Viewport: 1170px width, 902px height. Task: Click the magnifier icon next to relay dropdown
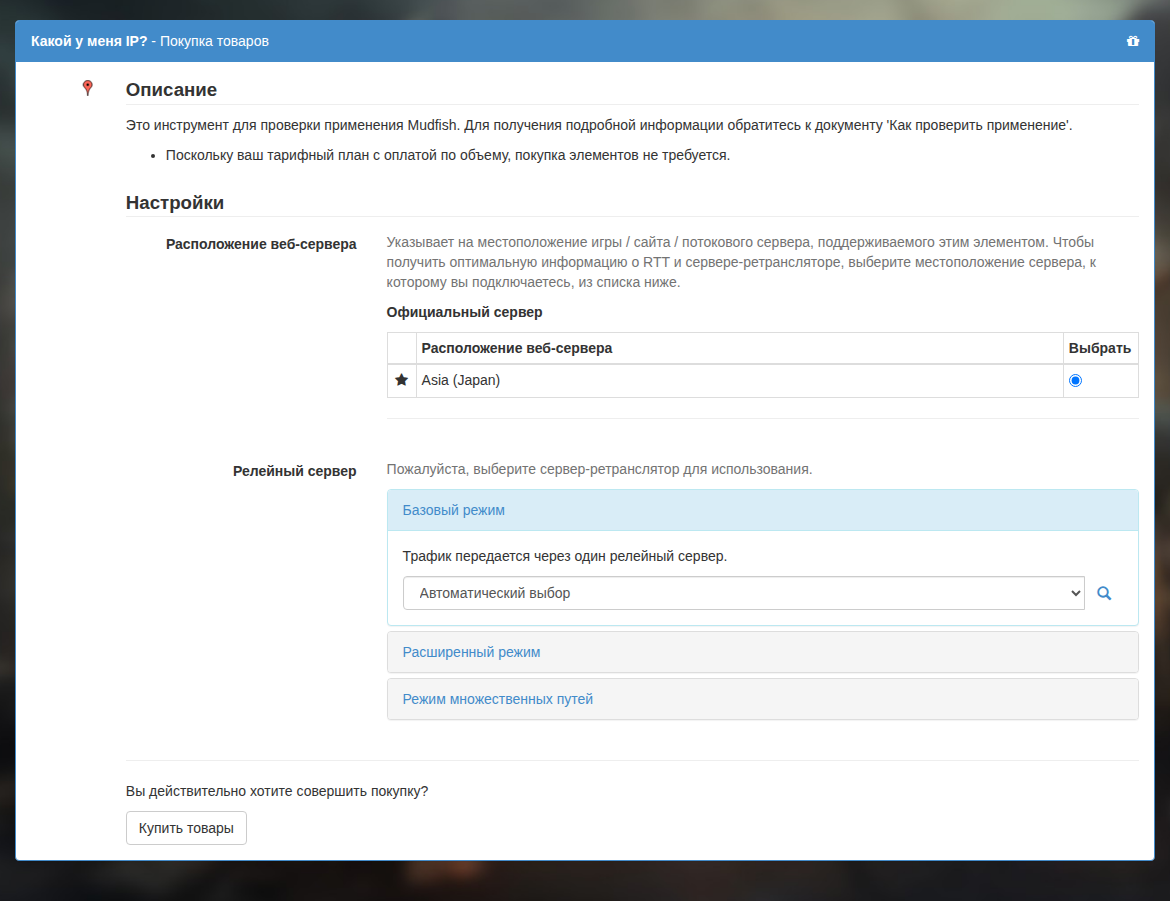(x=1104, y=593)
